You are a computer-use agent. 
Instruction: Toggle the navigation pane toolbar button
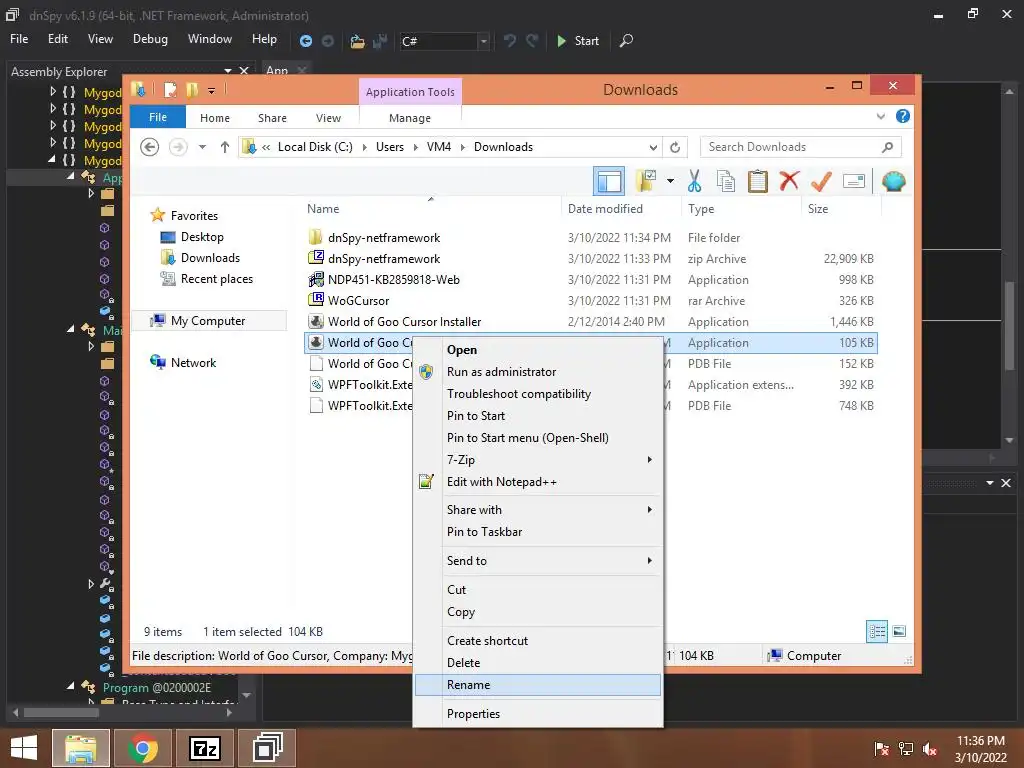click(x=609, y=181)
